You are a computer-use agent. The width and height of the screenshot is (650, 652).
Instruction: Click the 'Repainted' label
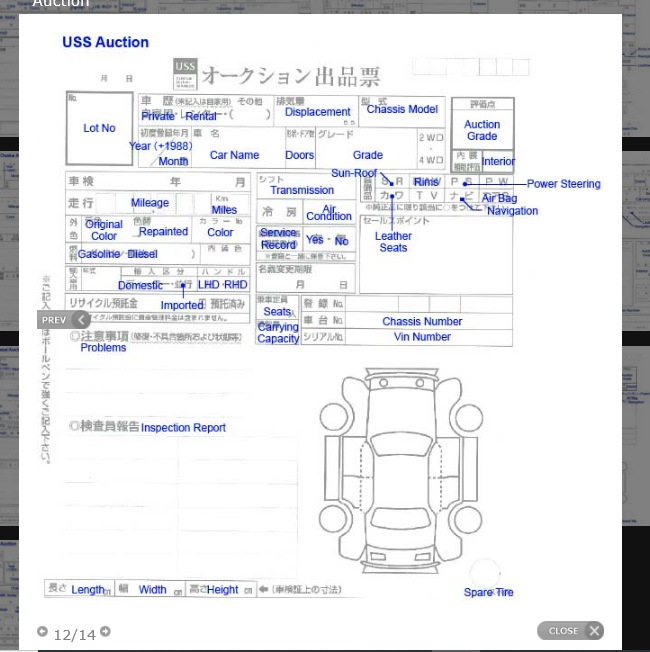pyautogui.click(x=163, y=232)
